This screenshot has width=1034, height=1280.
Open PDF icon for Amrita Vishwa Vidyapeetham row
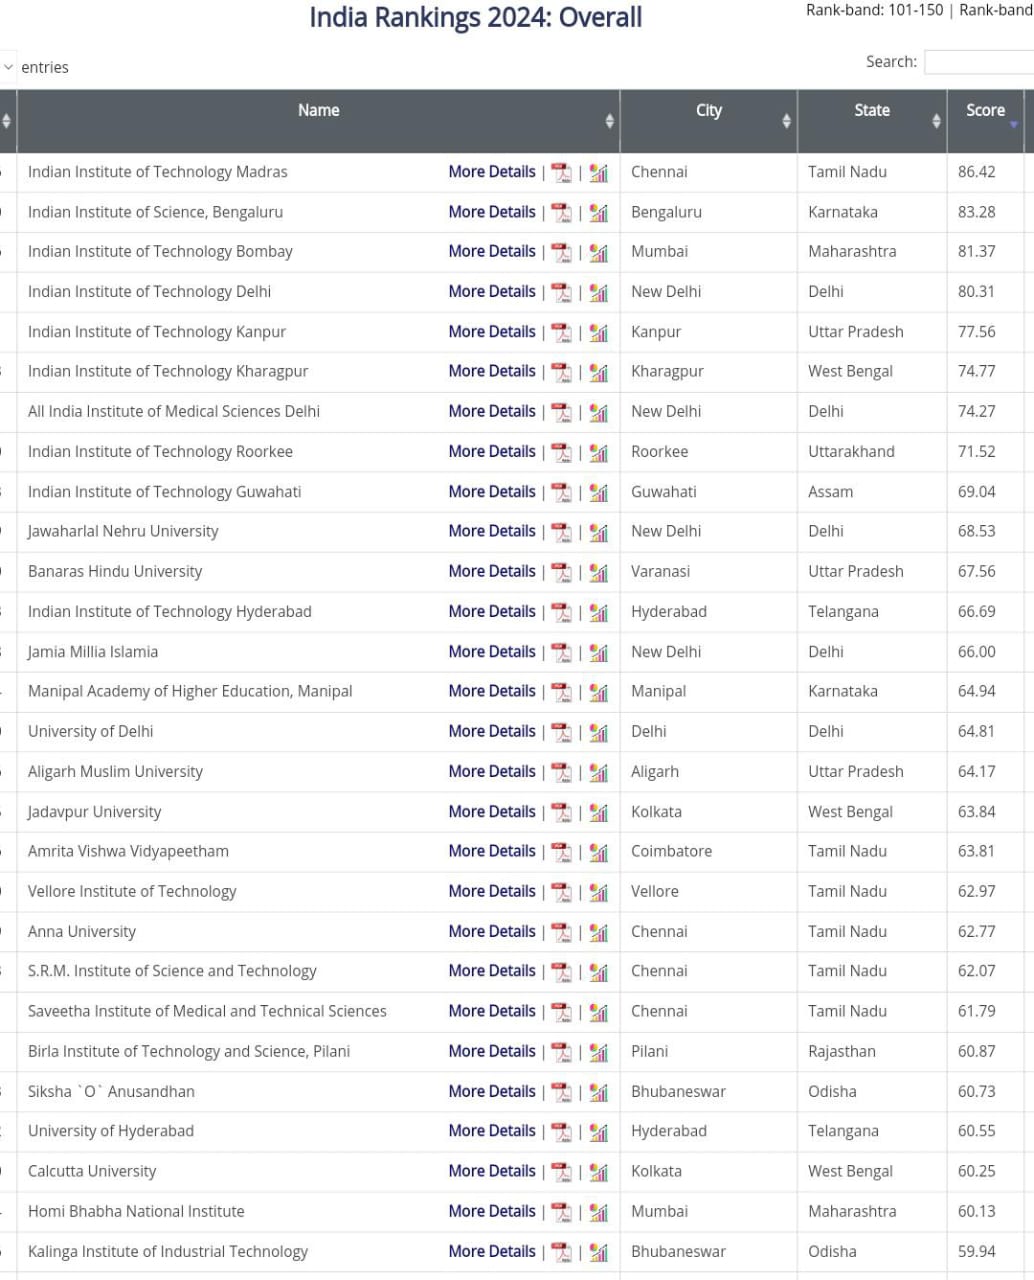pos(561,853)
